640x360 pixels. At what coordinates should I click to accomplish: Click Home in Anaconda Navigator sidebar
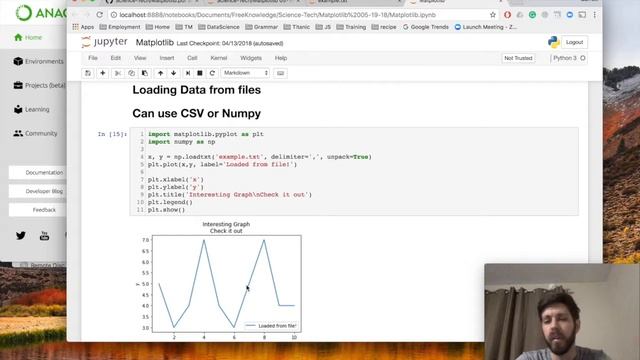click(28, 37)
